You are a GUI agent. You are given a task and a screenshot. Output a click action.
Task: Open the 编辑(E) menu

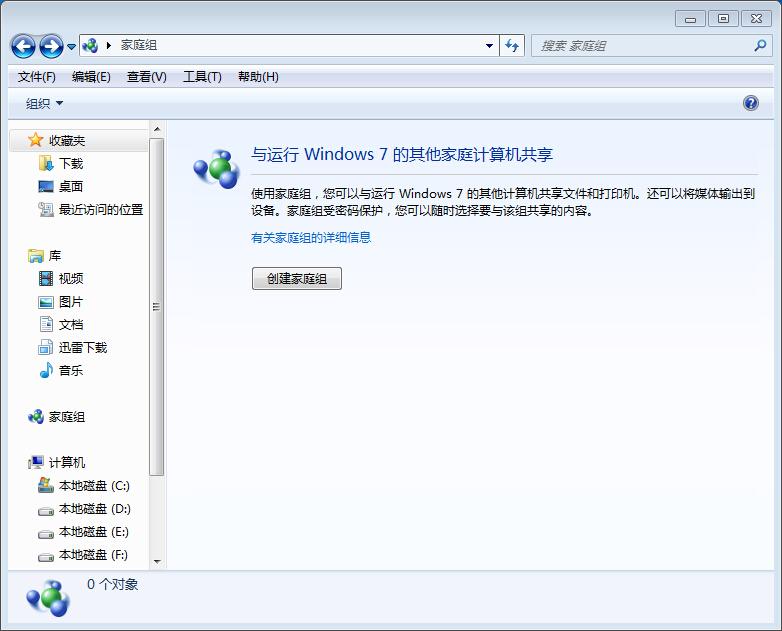(x=91, y=77)
